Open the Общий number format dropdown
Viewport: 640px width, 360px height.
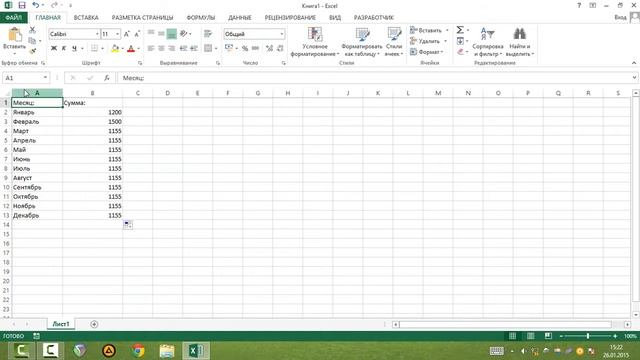coord(282,34)
